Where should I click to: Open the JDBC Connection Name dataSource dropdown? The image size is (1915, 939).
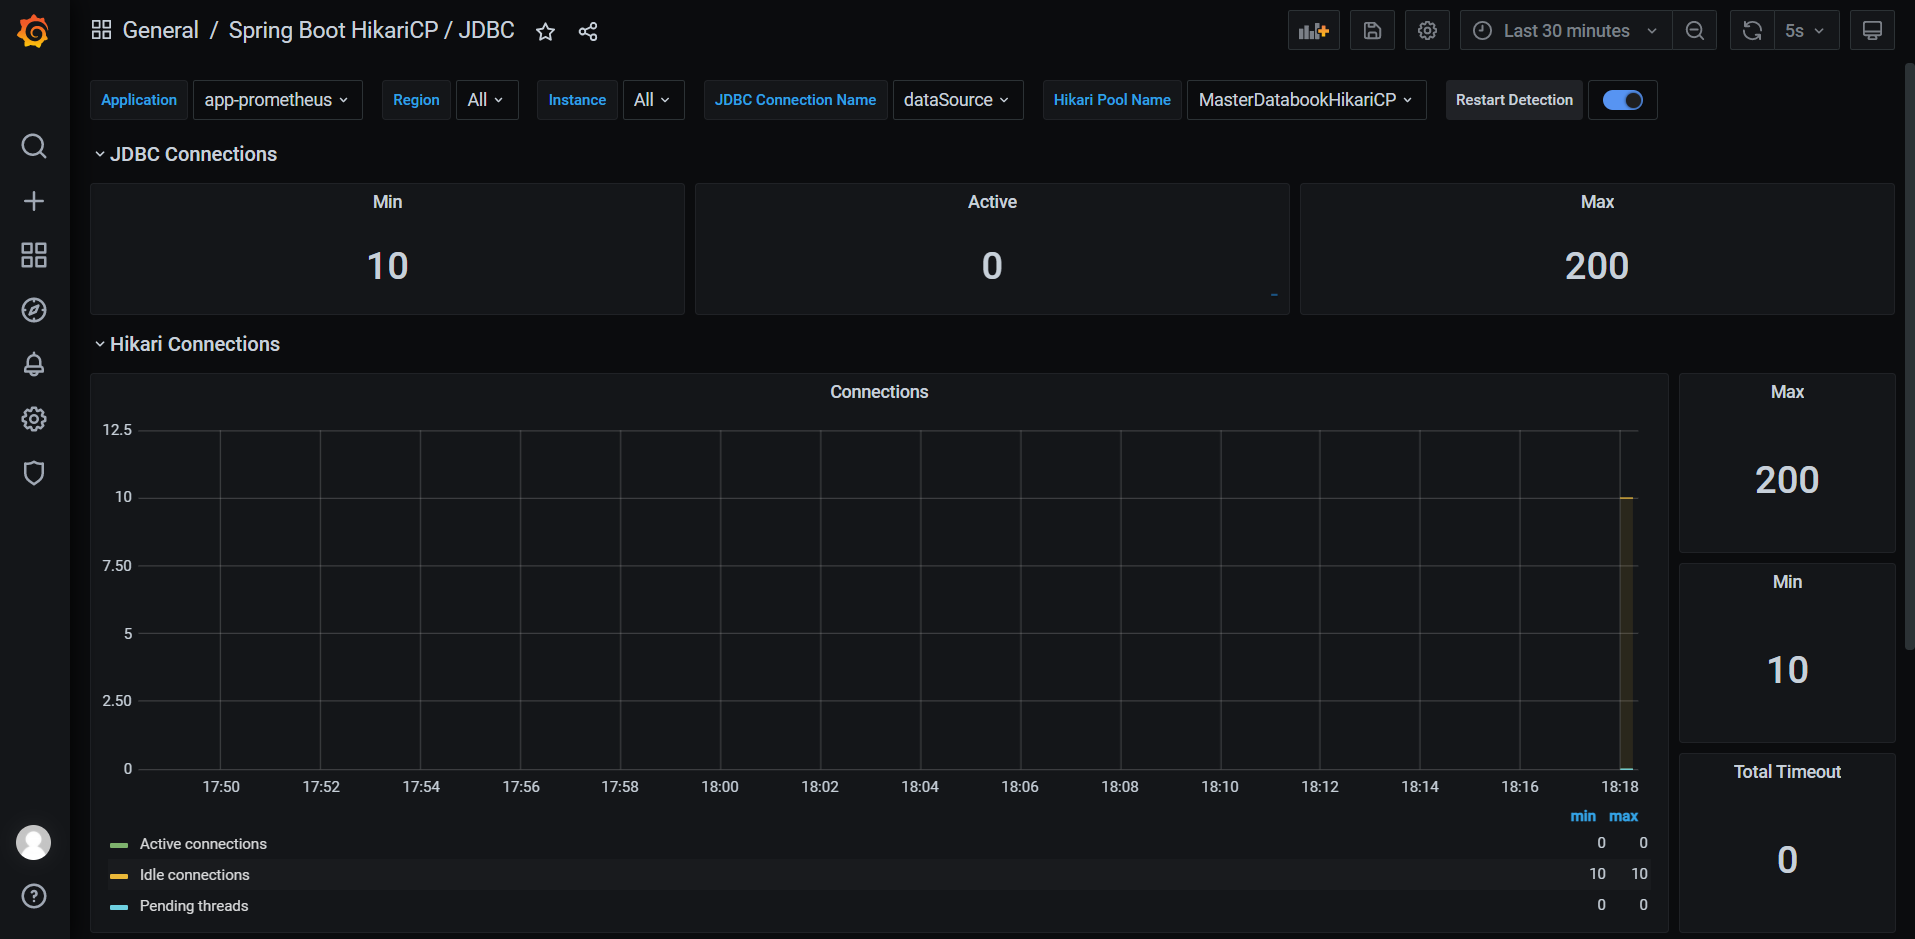[957, 100]
